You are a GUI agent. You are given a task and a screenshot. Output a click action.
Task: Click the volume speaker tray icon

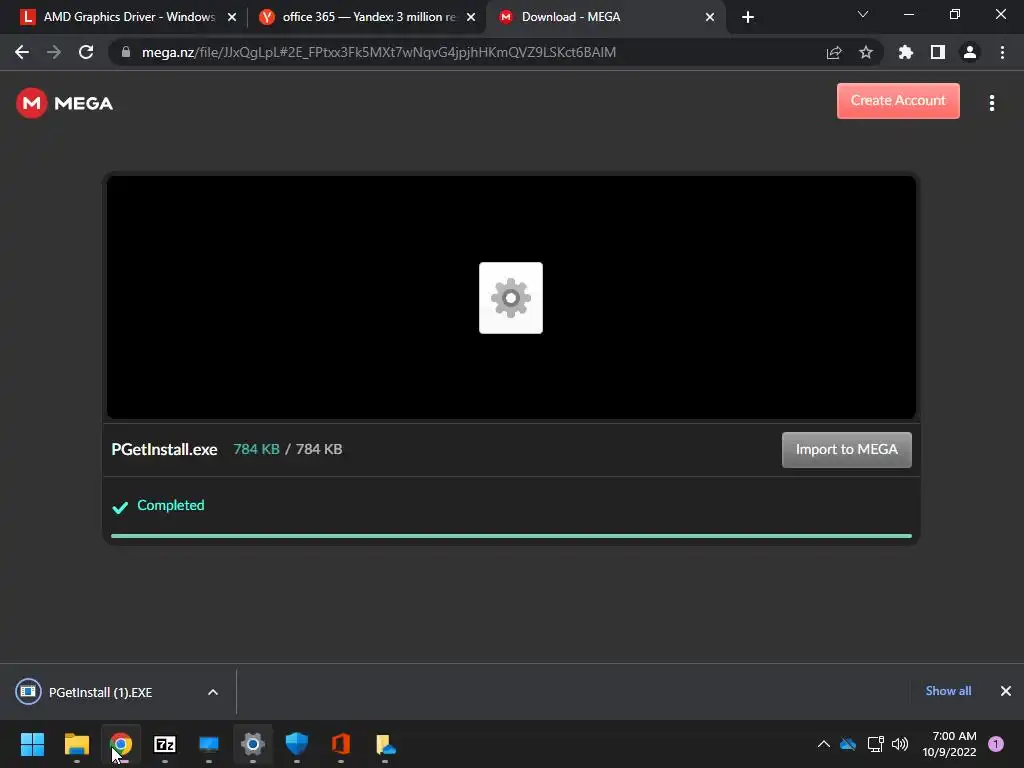900,744
